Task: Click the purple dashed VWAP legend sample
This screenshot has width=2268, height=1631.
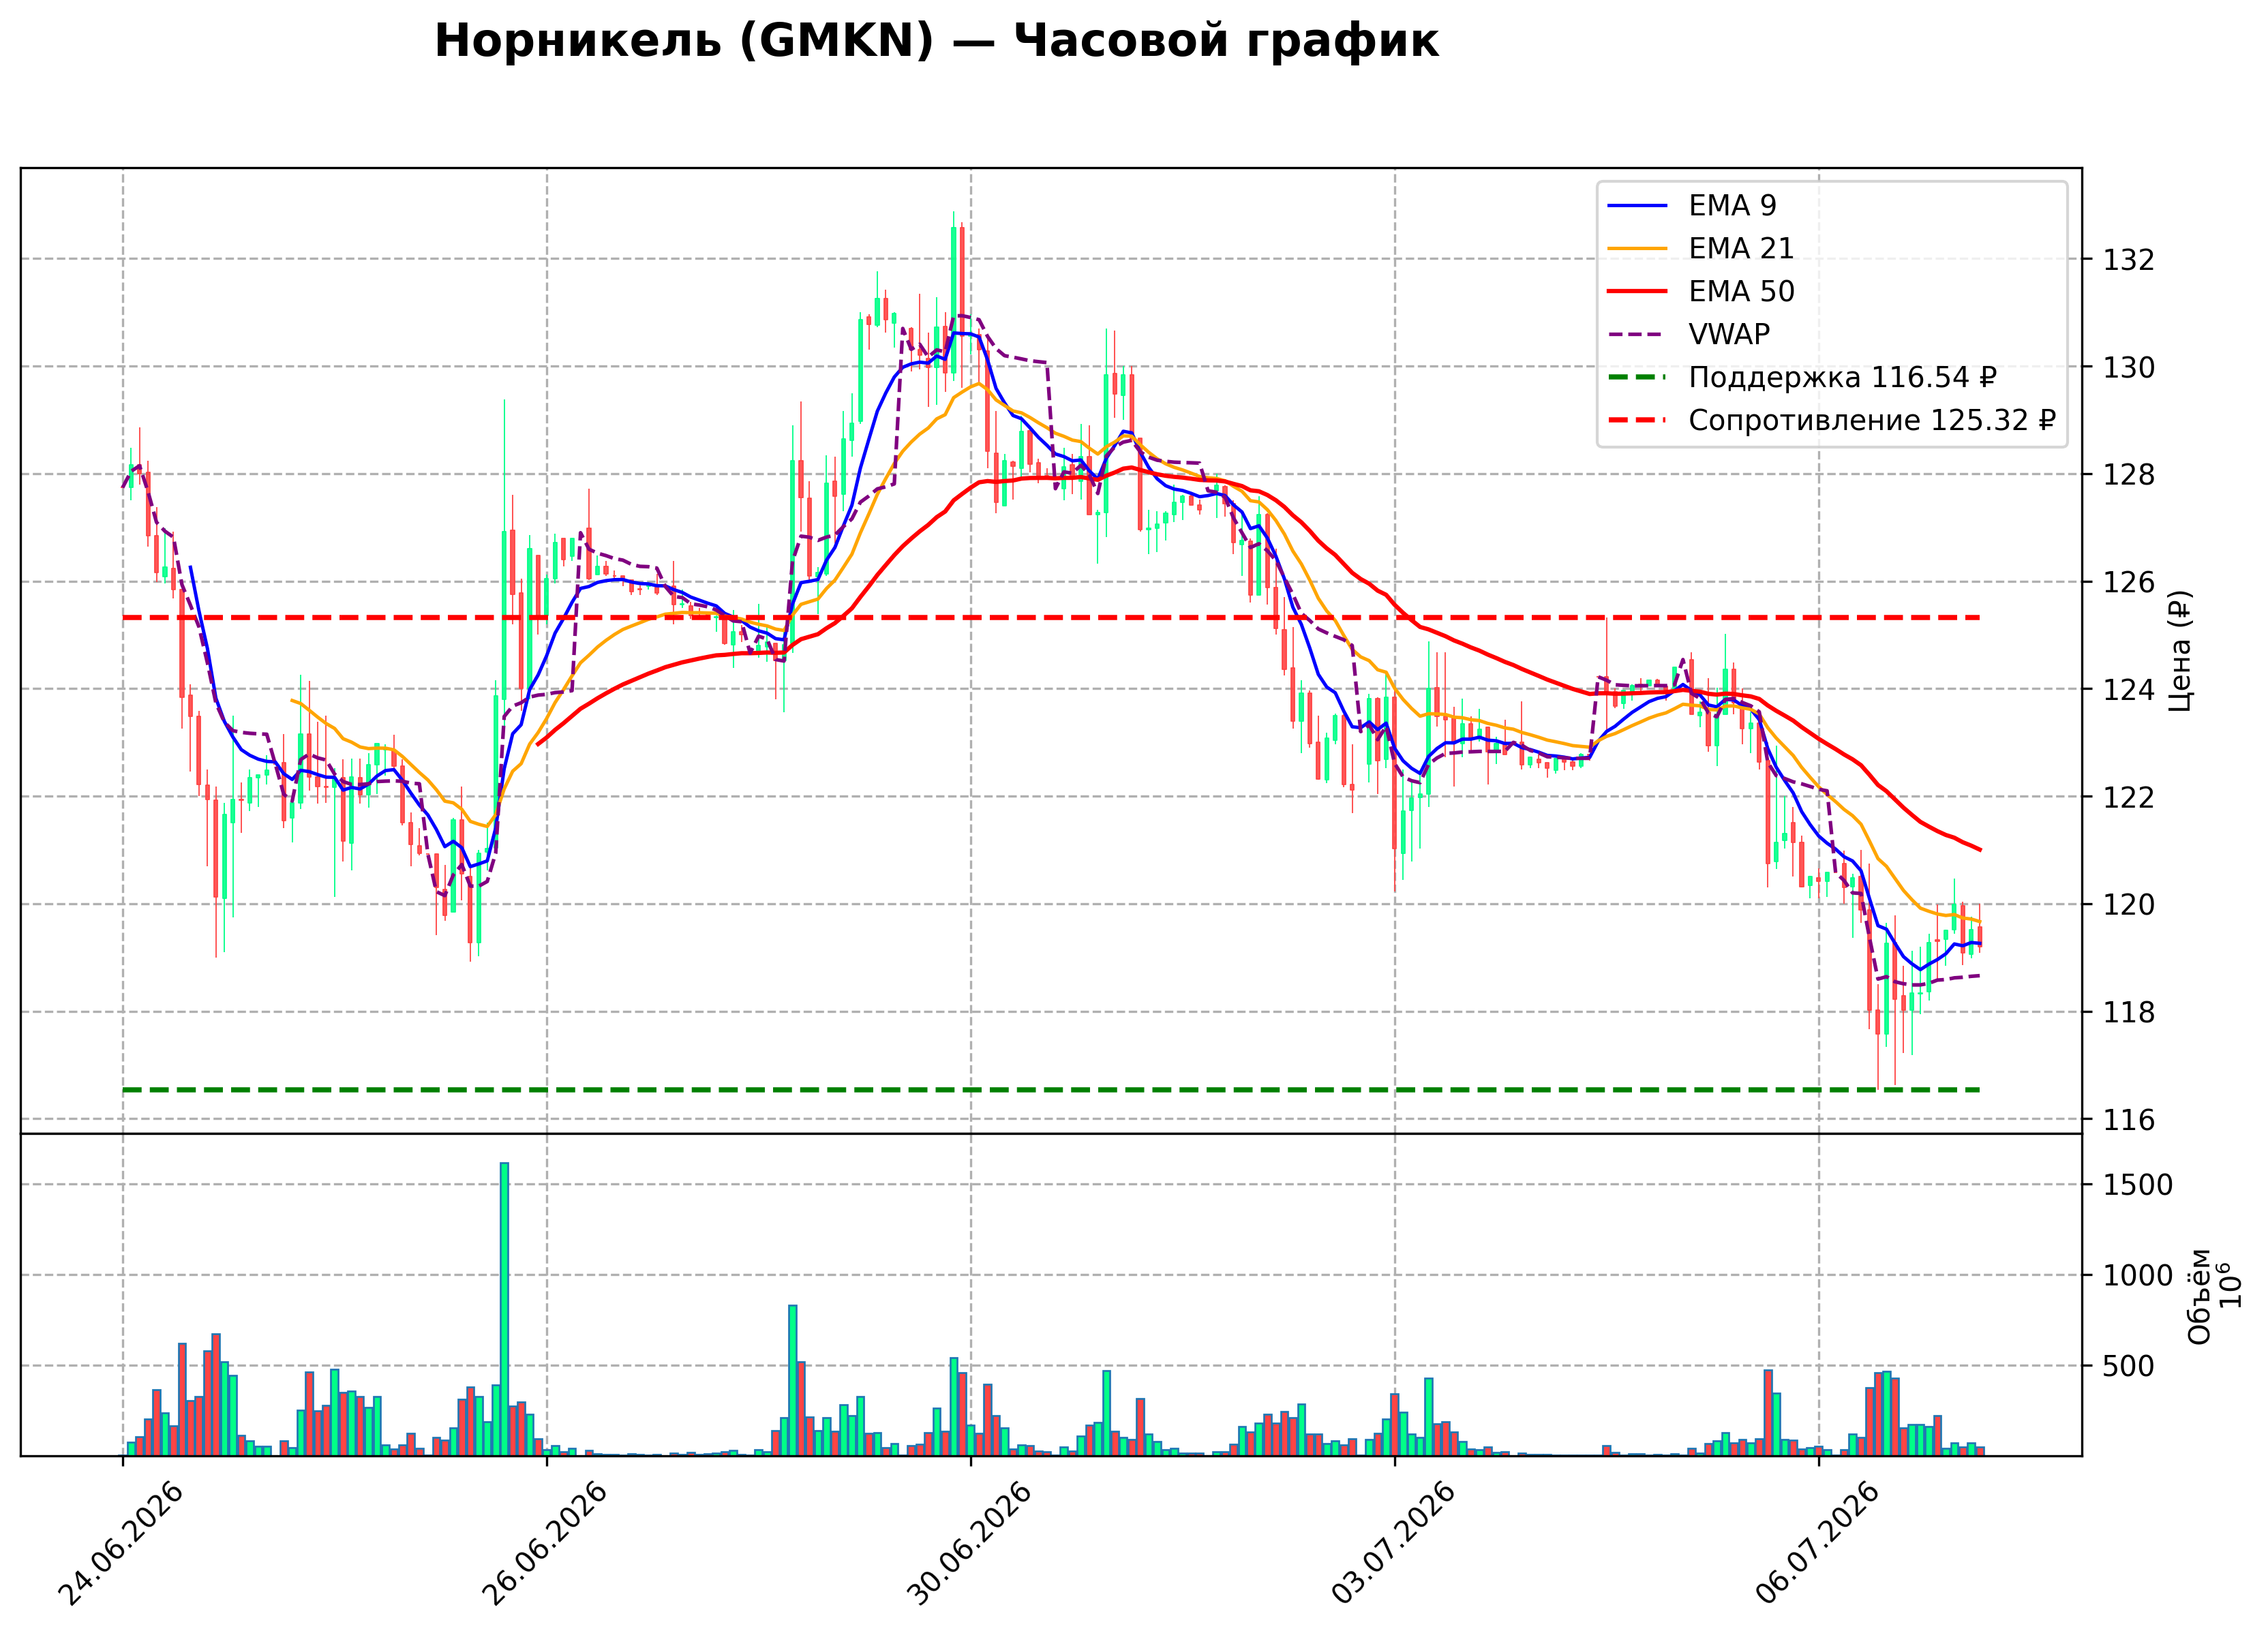Action: coord(1637,335)
